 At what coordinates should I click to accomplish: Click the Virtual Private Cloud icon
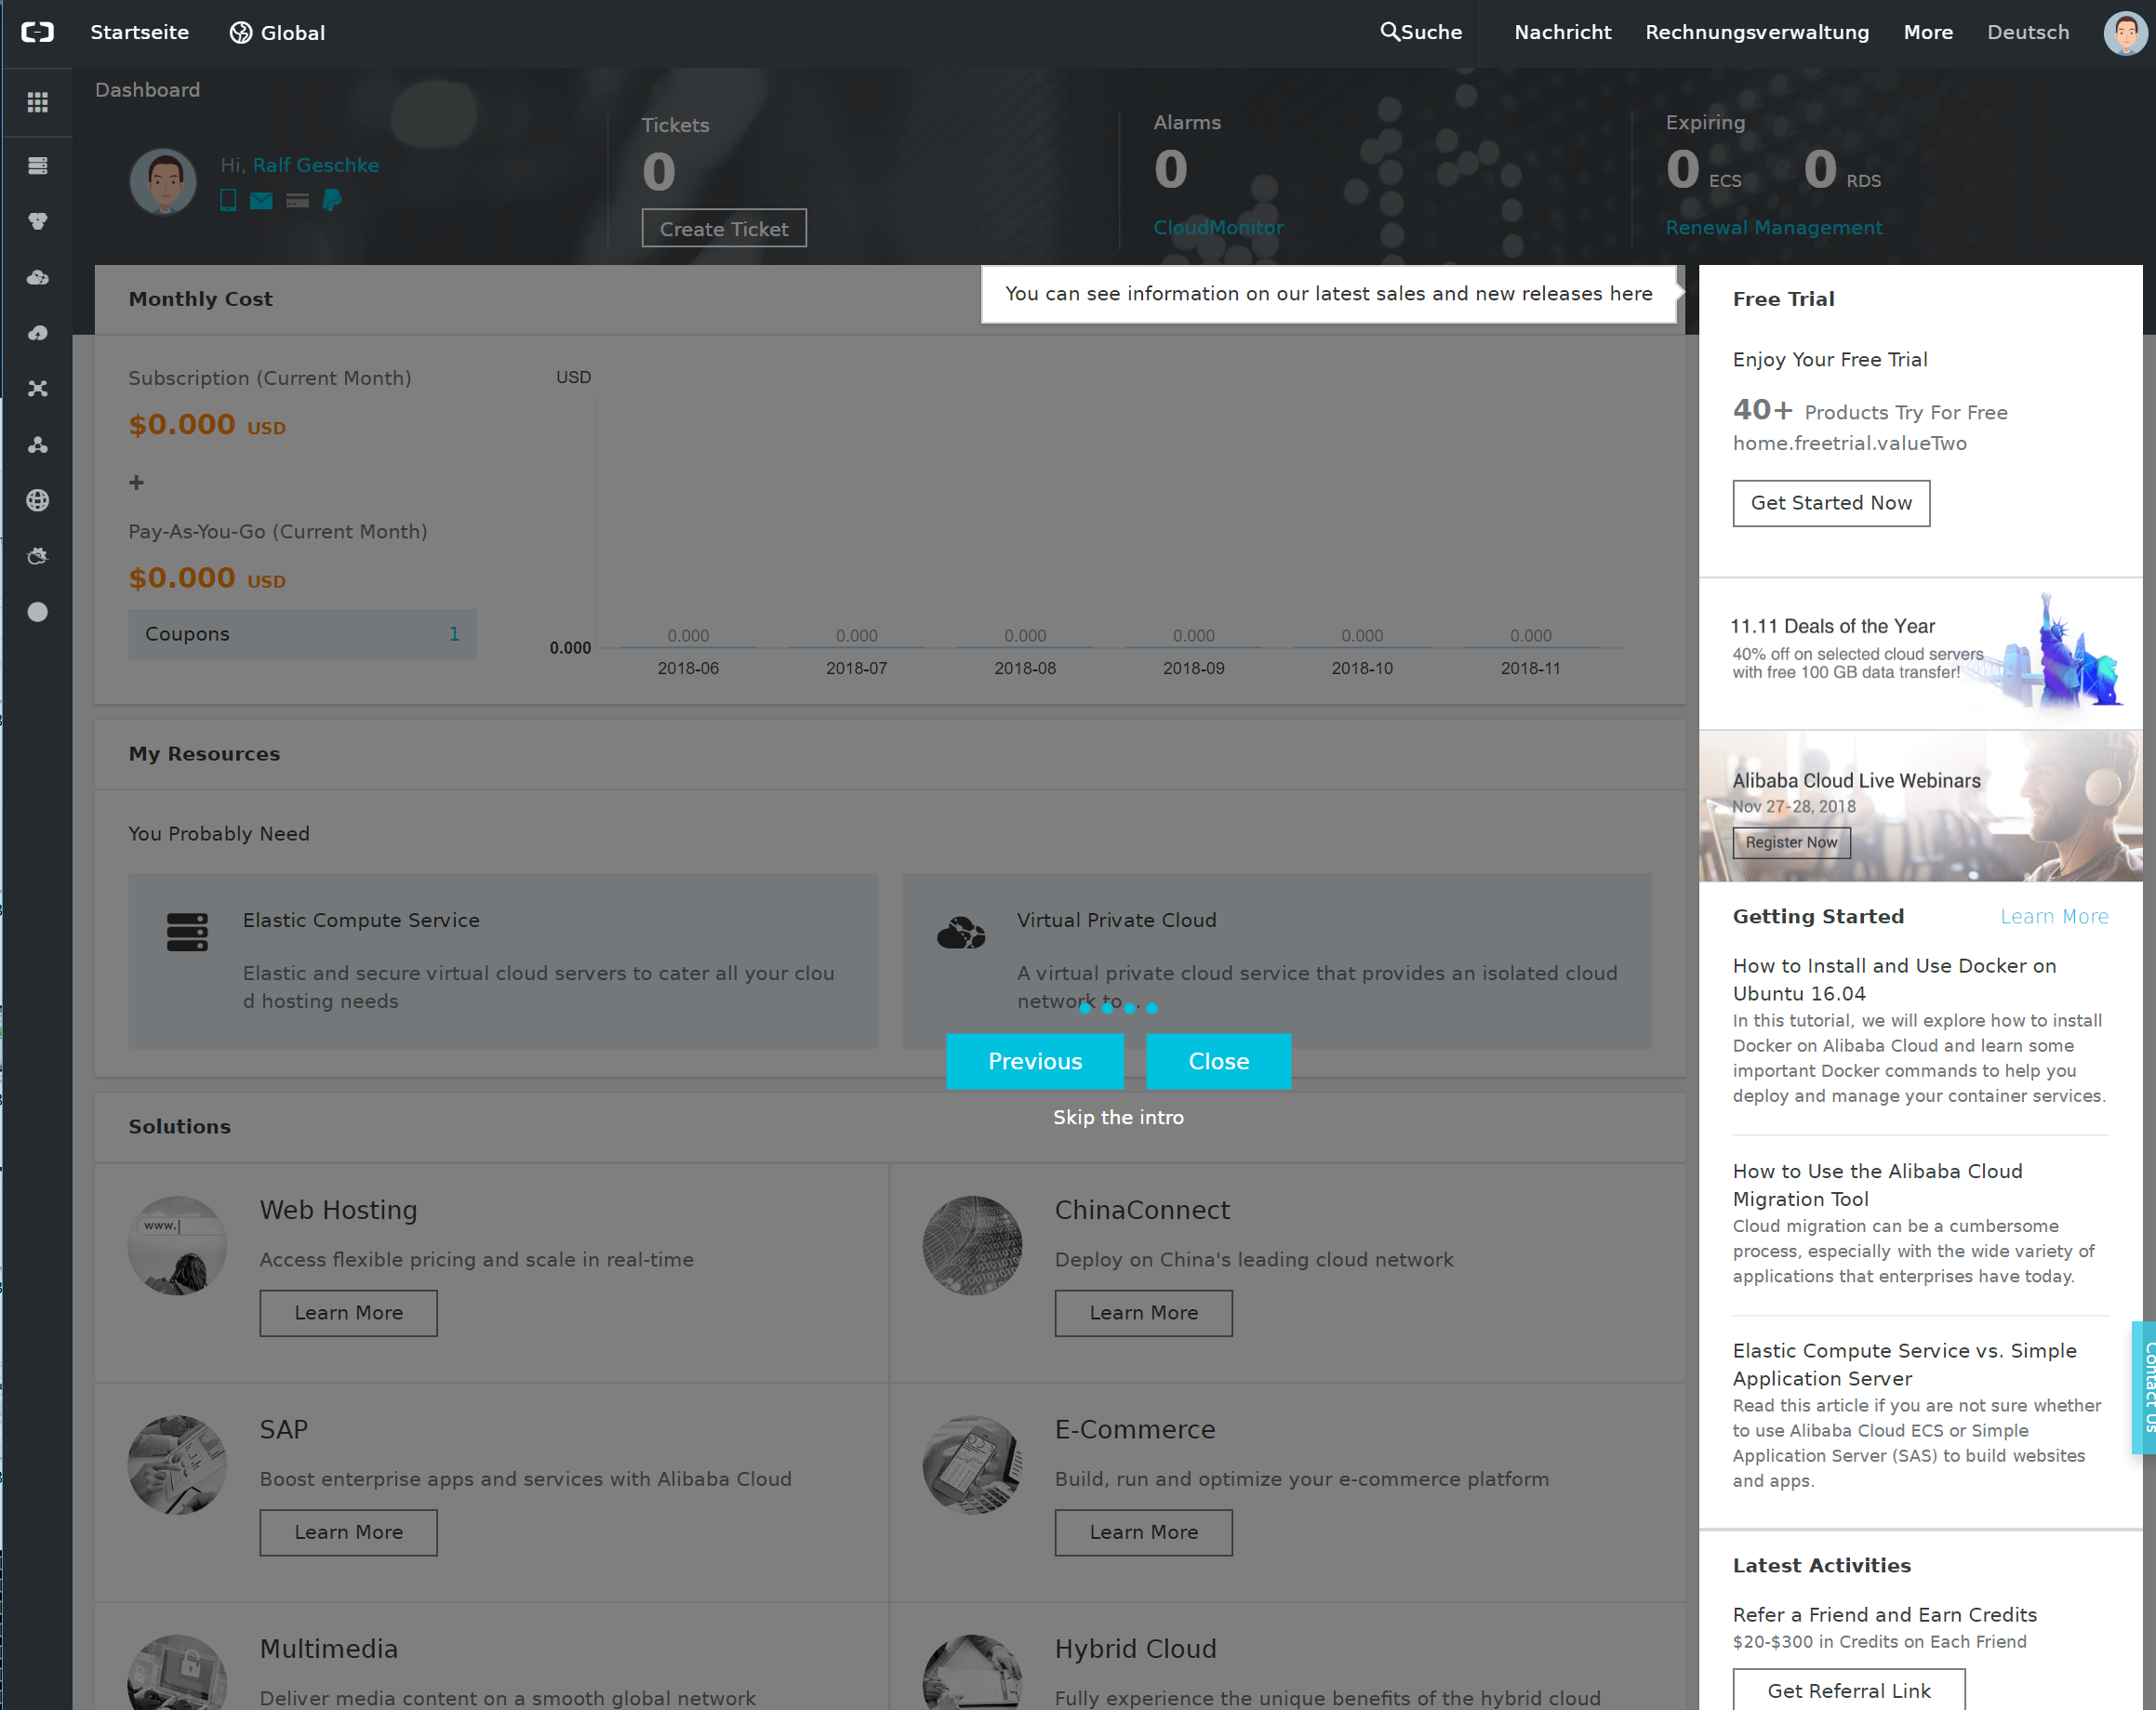pyautogui.click(x=961, y=932)
